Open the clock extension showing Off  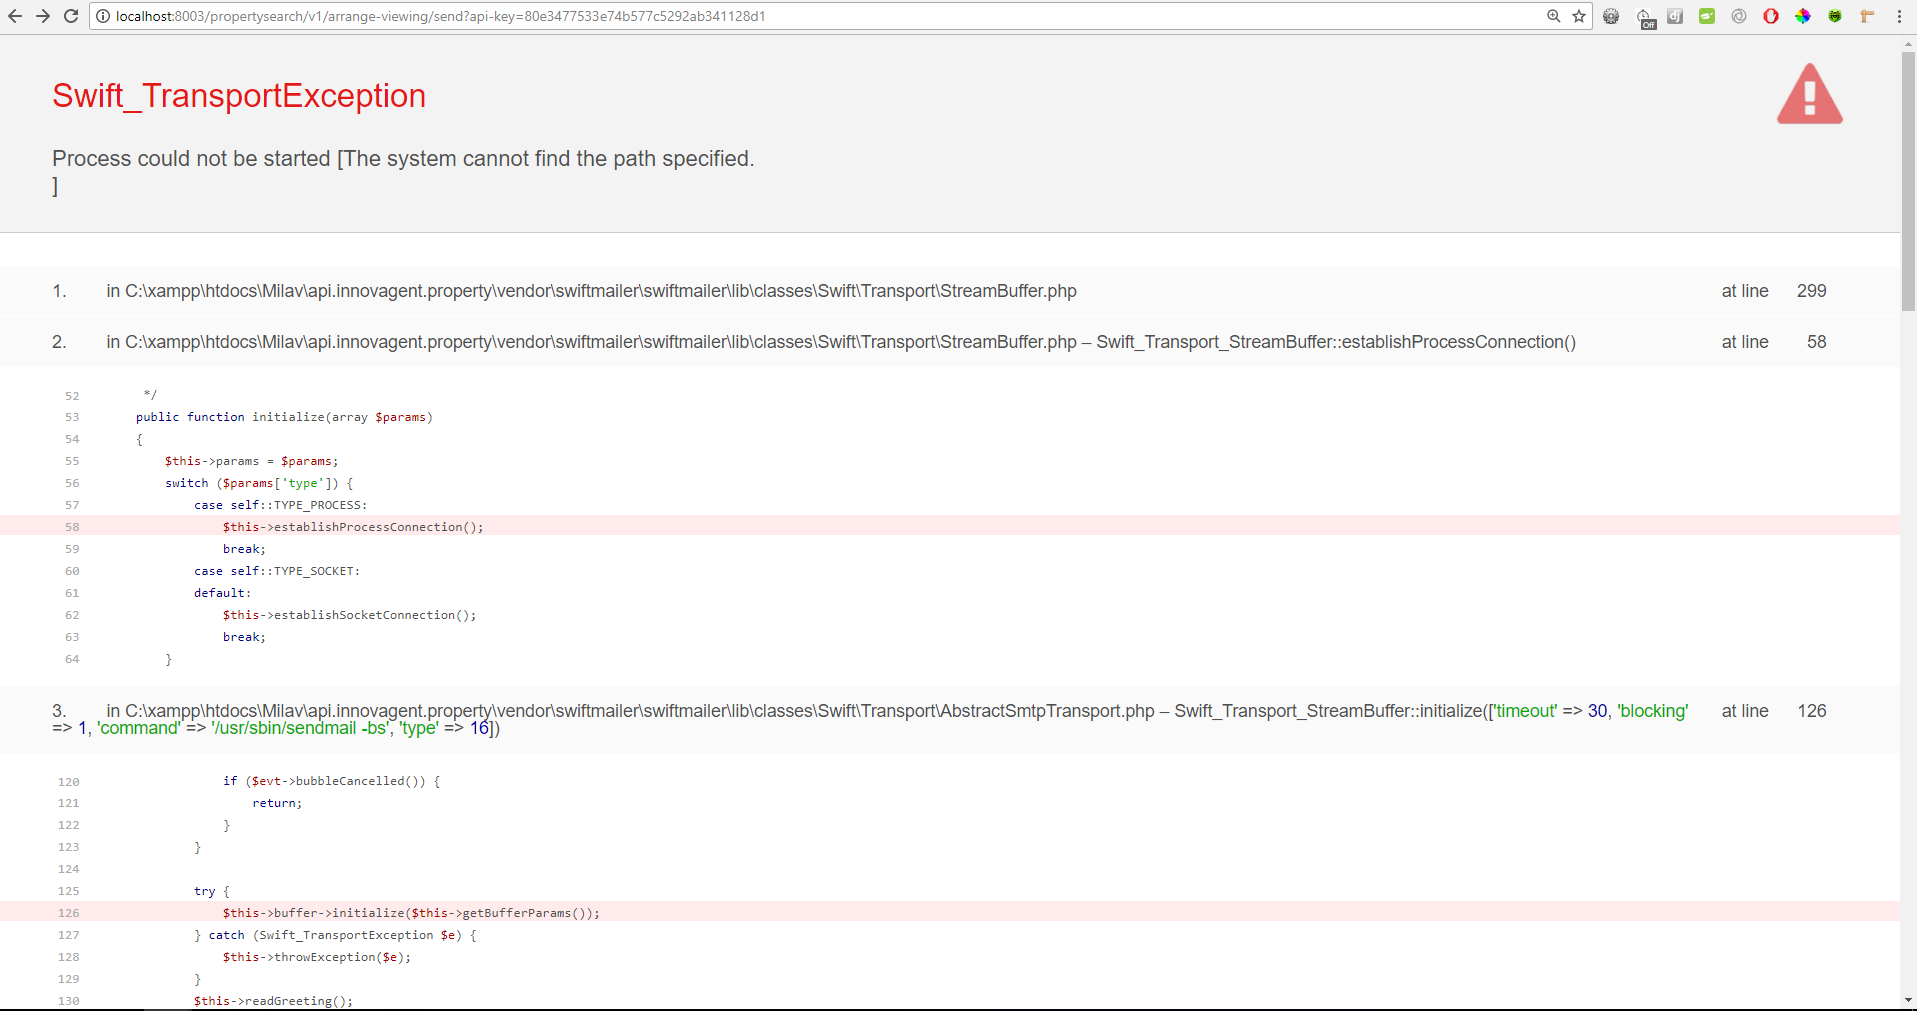(1645, 18)
